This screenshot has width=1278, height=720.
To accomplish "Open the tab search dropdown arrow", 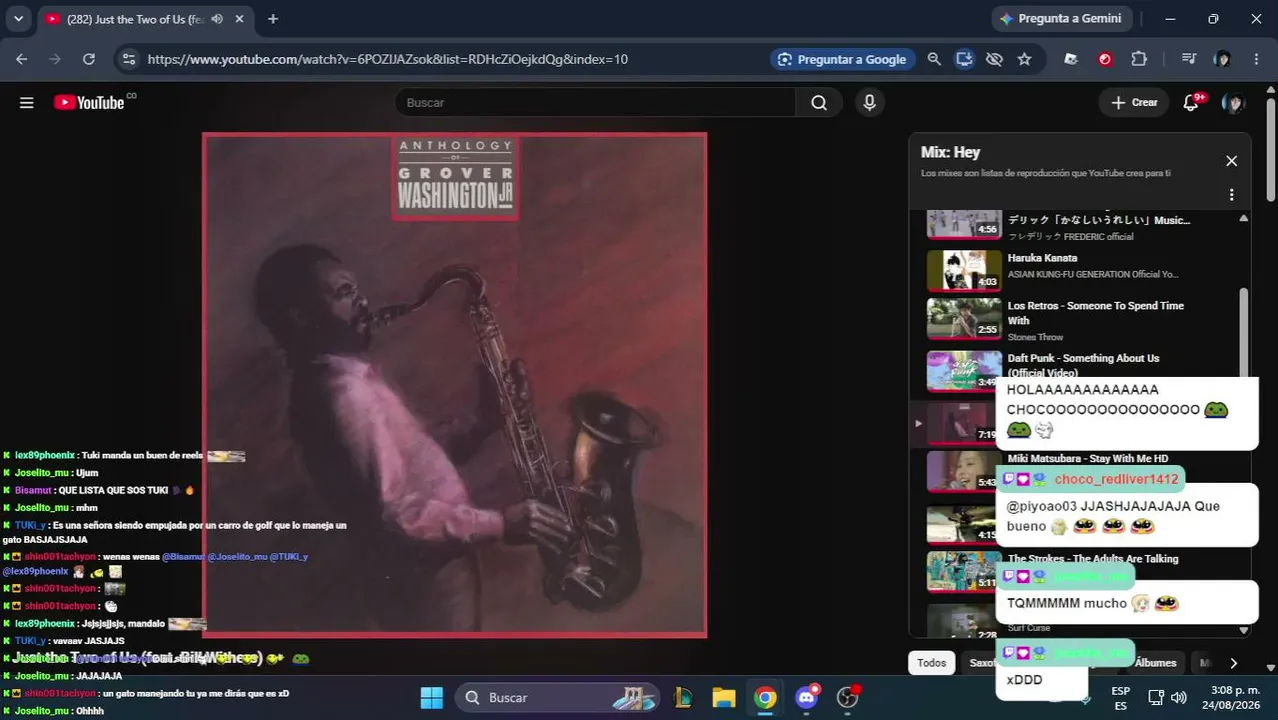I will [x=18, y=19].
